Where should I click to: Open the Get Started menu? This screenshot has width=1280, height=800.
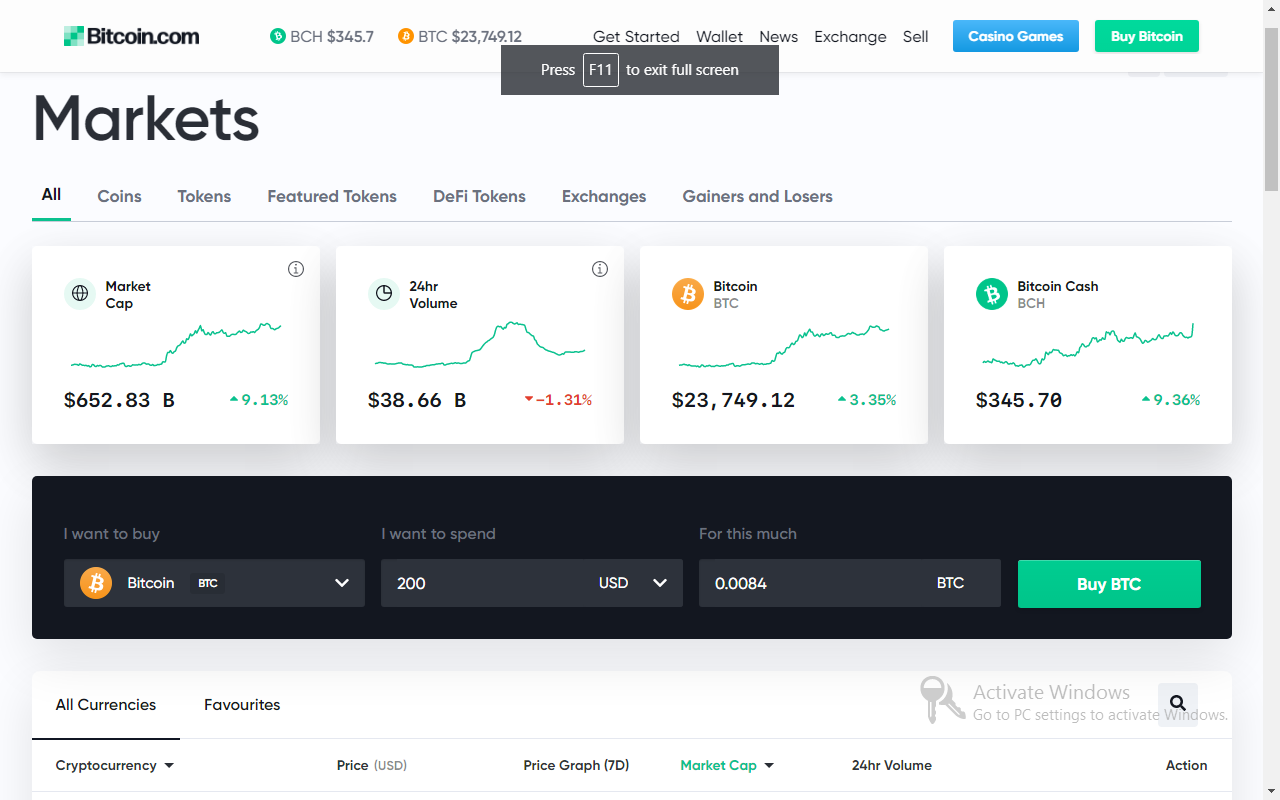(x=636, y=36)
